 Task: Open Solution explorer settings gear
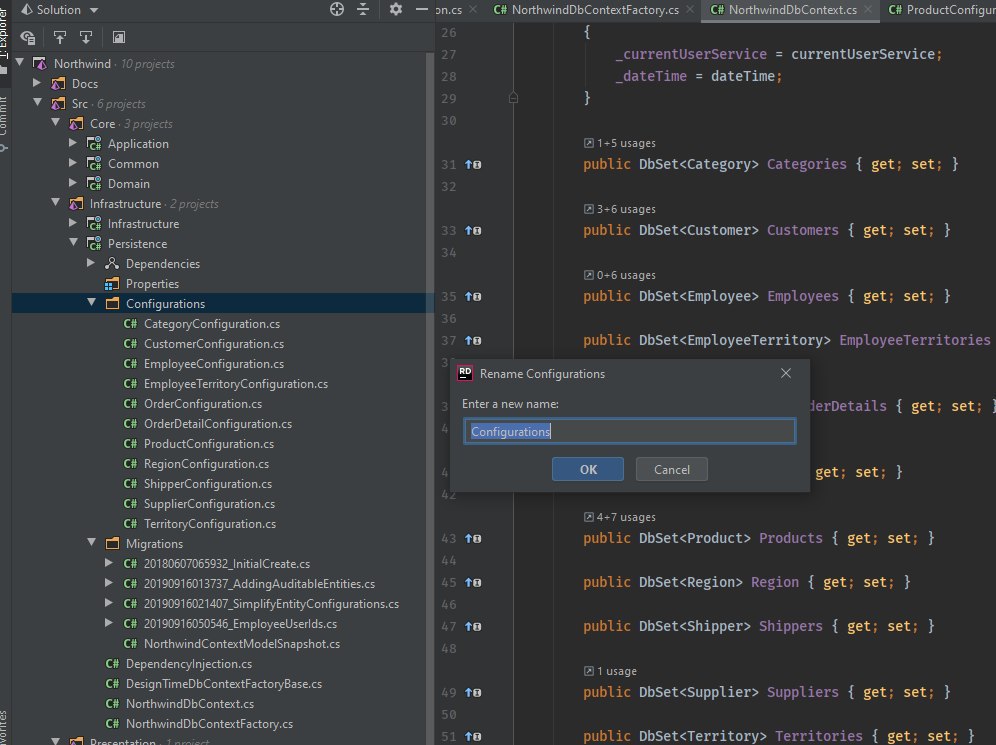(x=396, y=10)
